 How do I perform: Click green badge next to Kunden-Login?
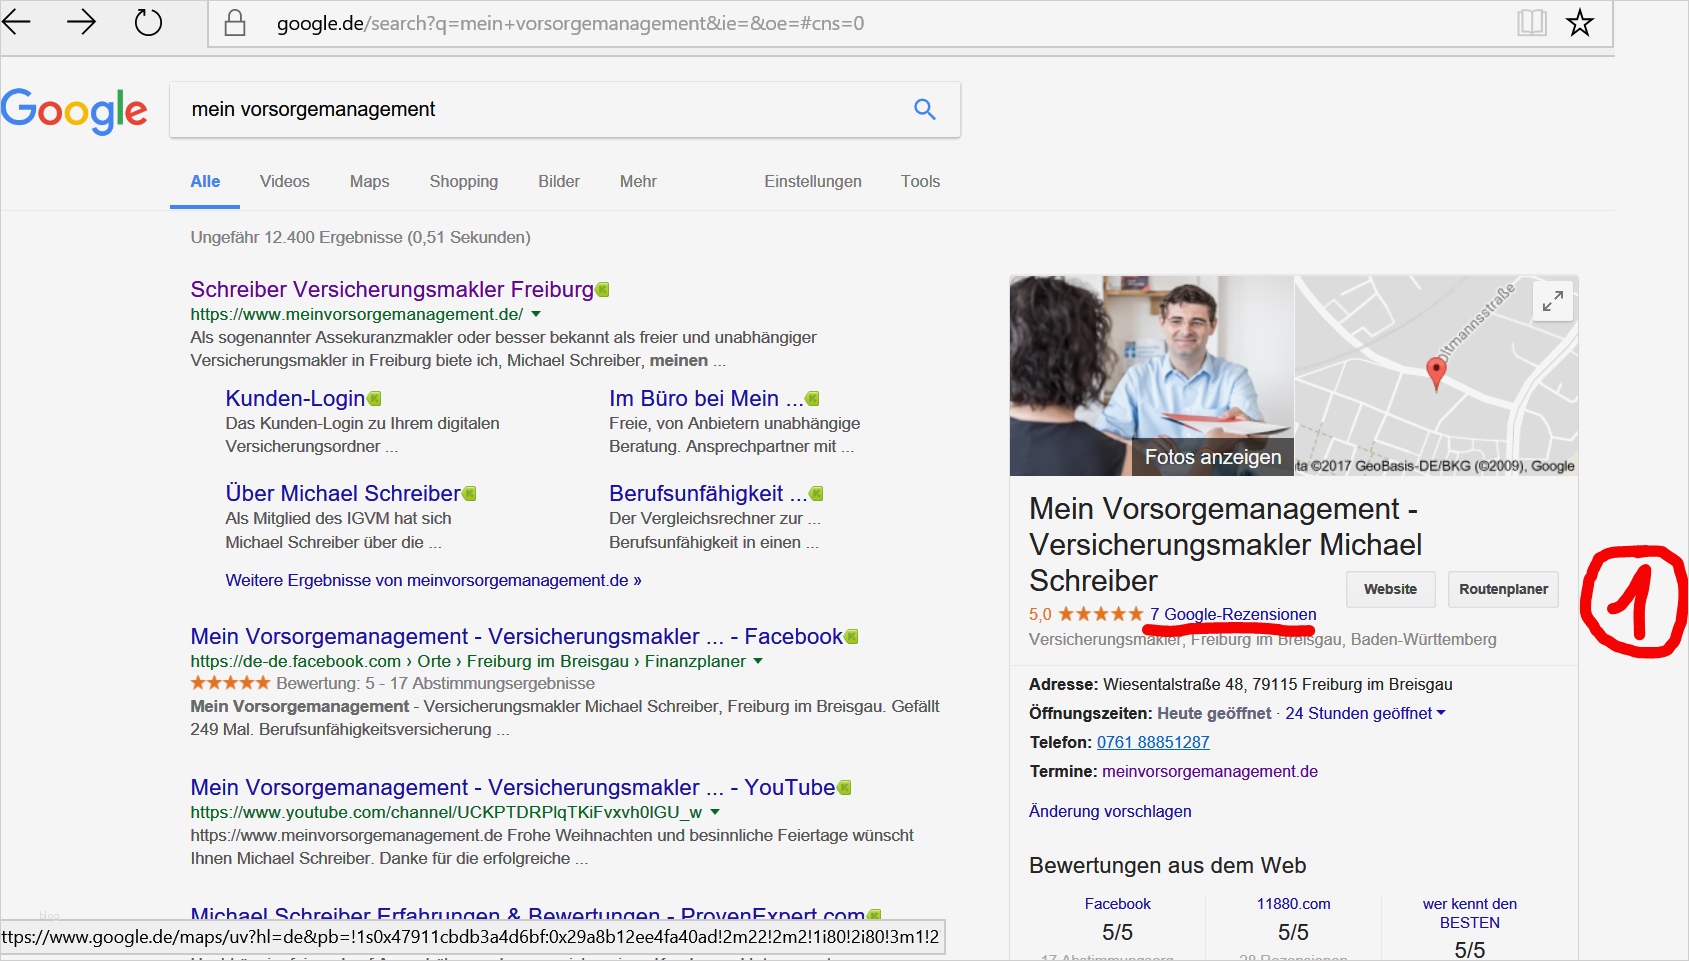(x=374, y=399)
